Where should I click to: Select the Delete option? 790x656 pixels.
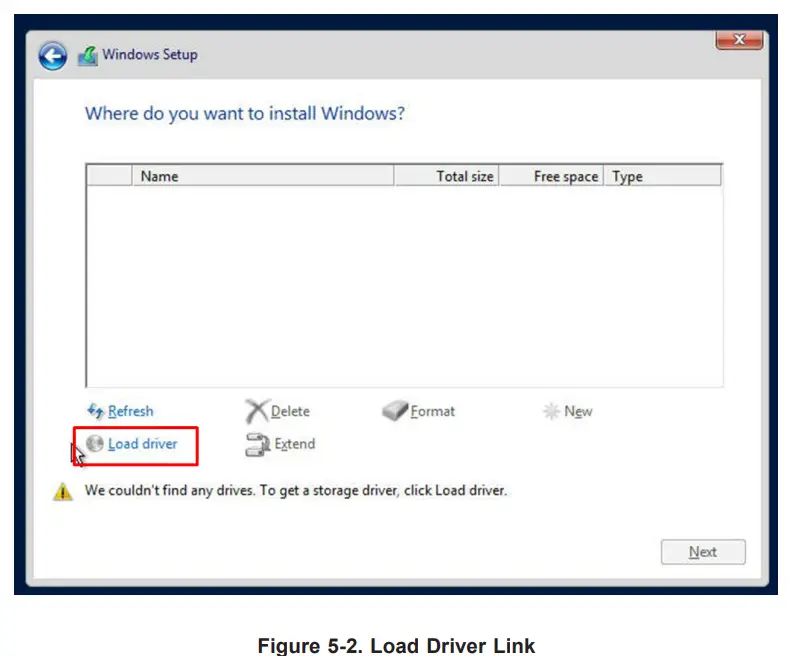click(x=290, y=411)
